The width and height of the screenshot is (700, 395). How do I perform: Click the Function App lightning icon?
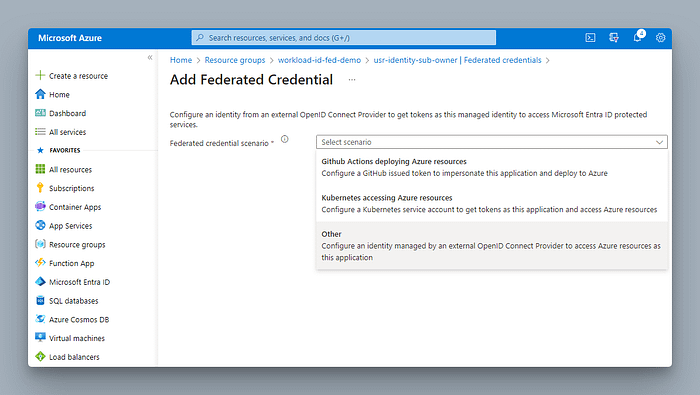point(40,262)
